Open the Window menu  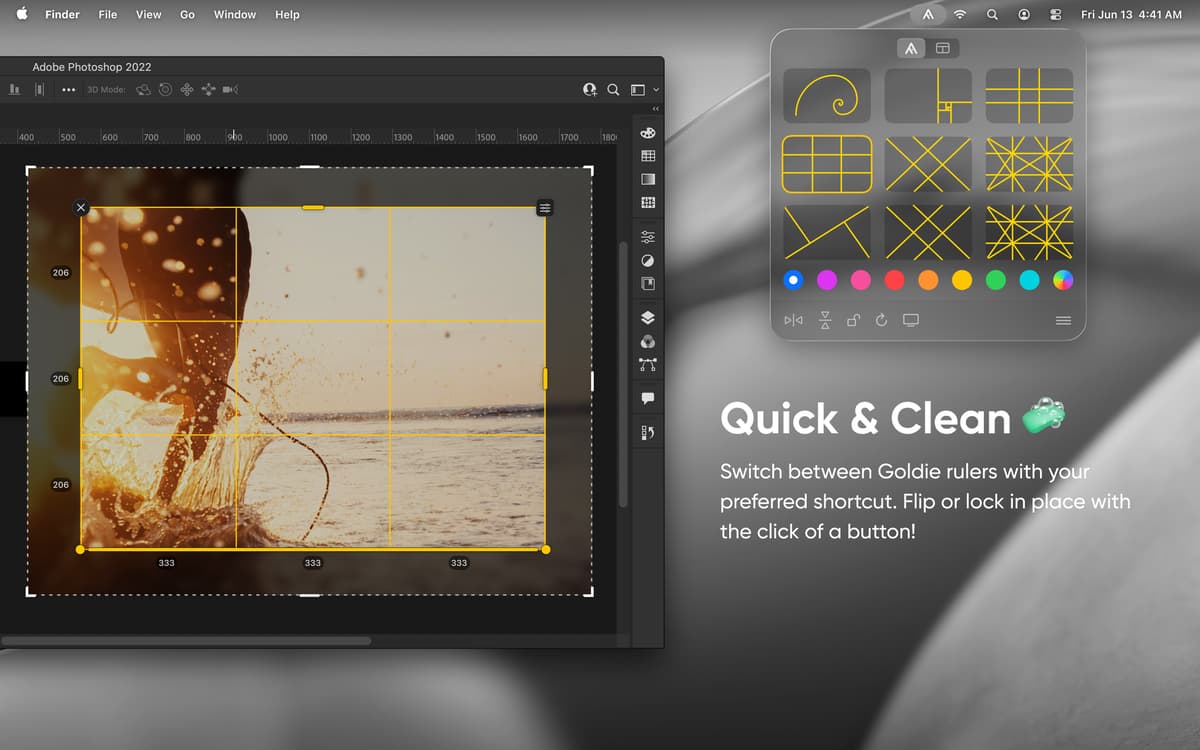click(x=234, y=15)
